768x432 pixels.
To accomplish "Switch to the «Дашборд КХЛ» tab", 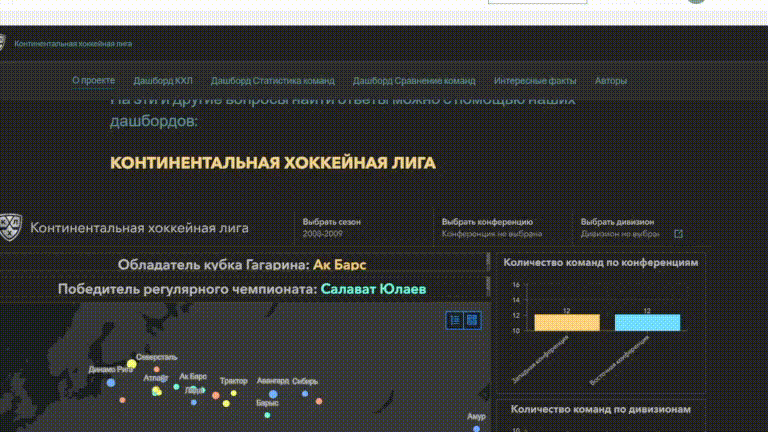I will 163,81.
